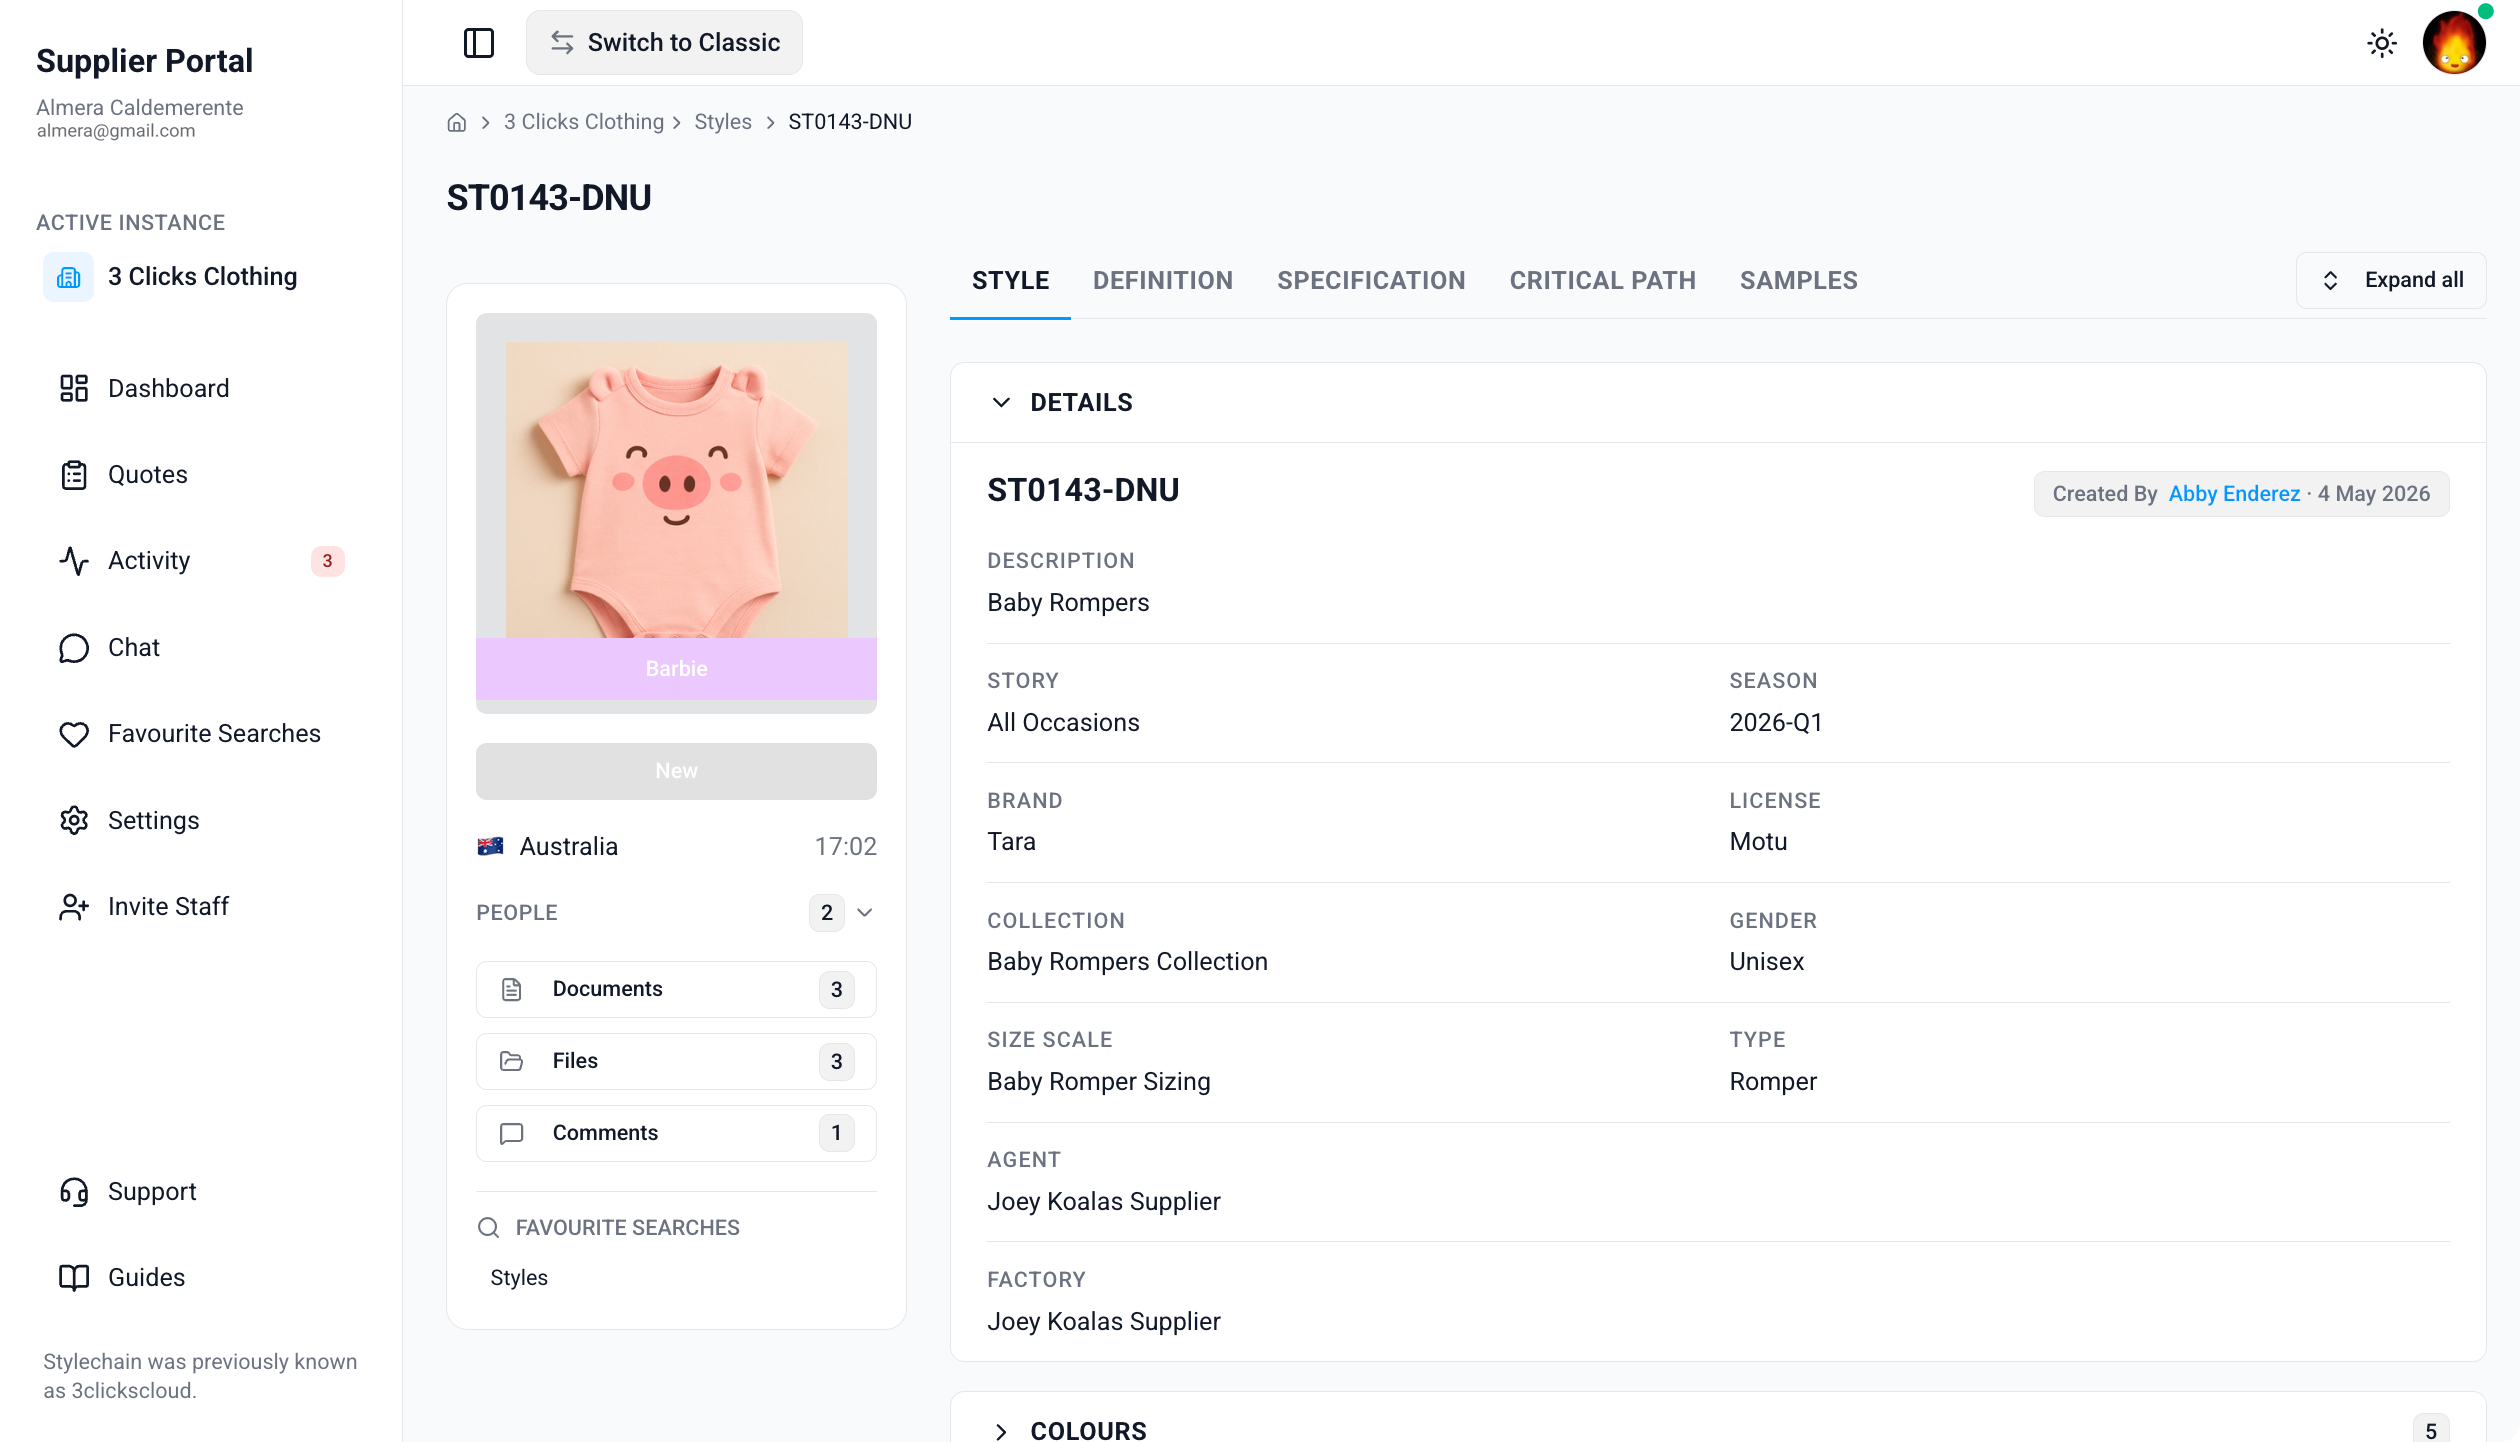Screen dimensions: 2520x1442
Task: Click the Switch to Classic arrows icon
Action: [562, 42]
